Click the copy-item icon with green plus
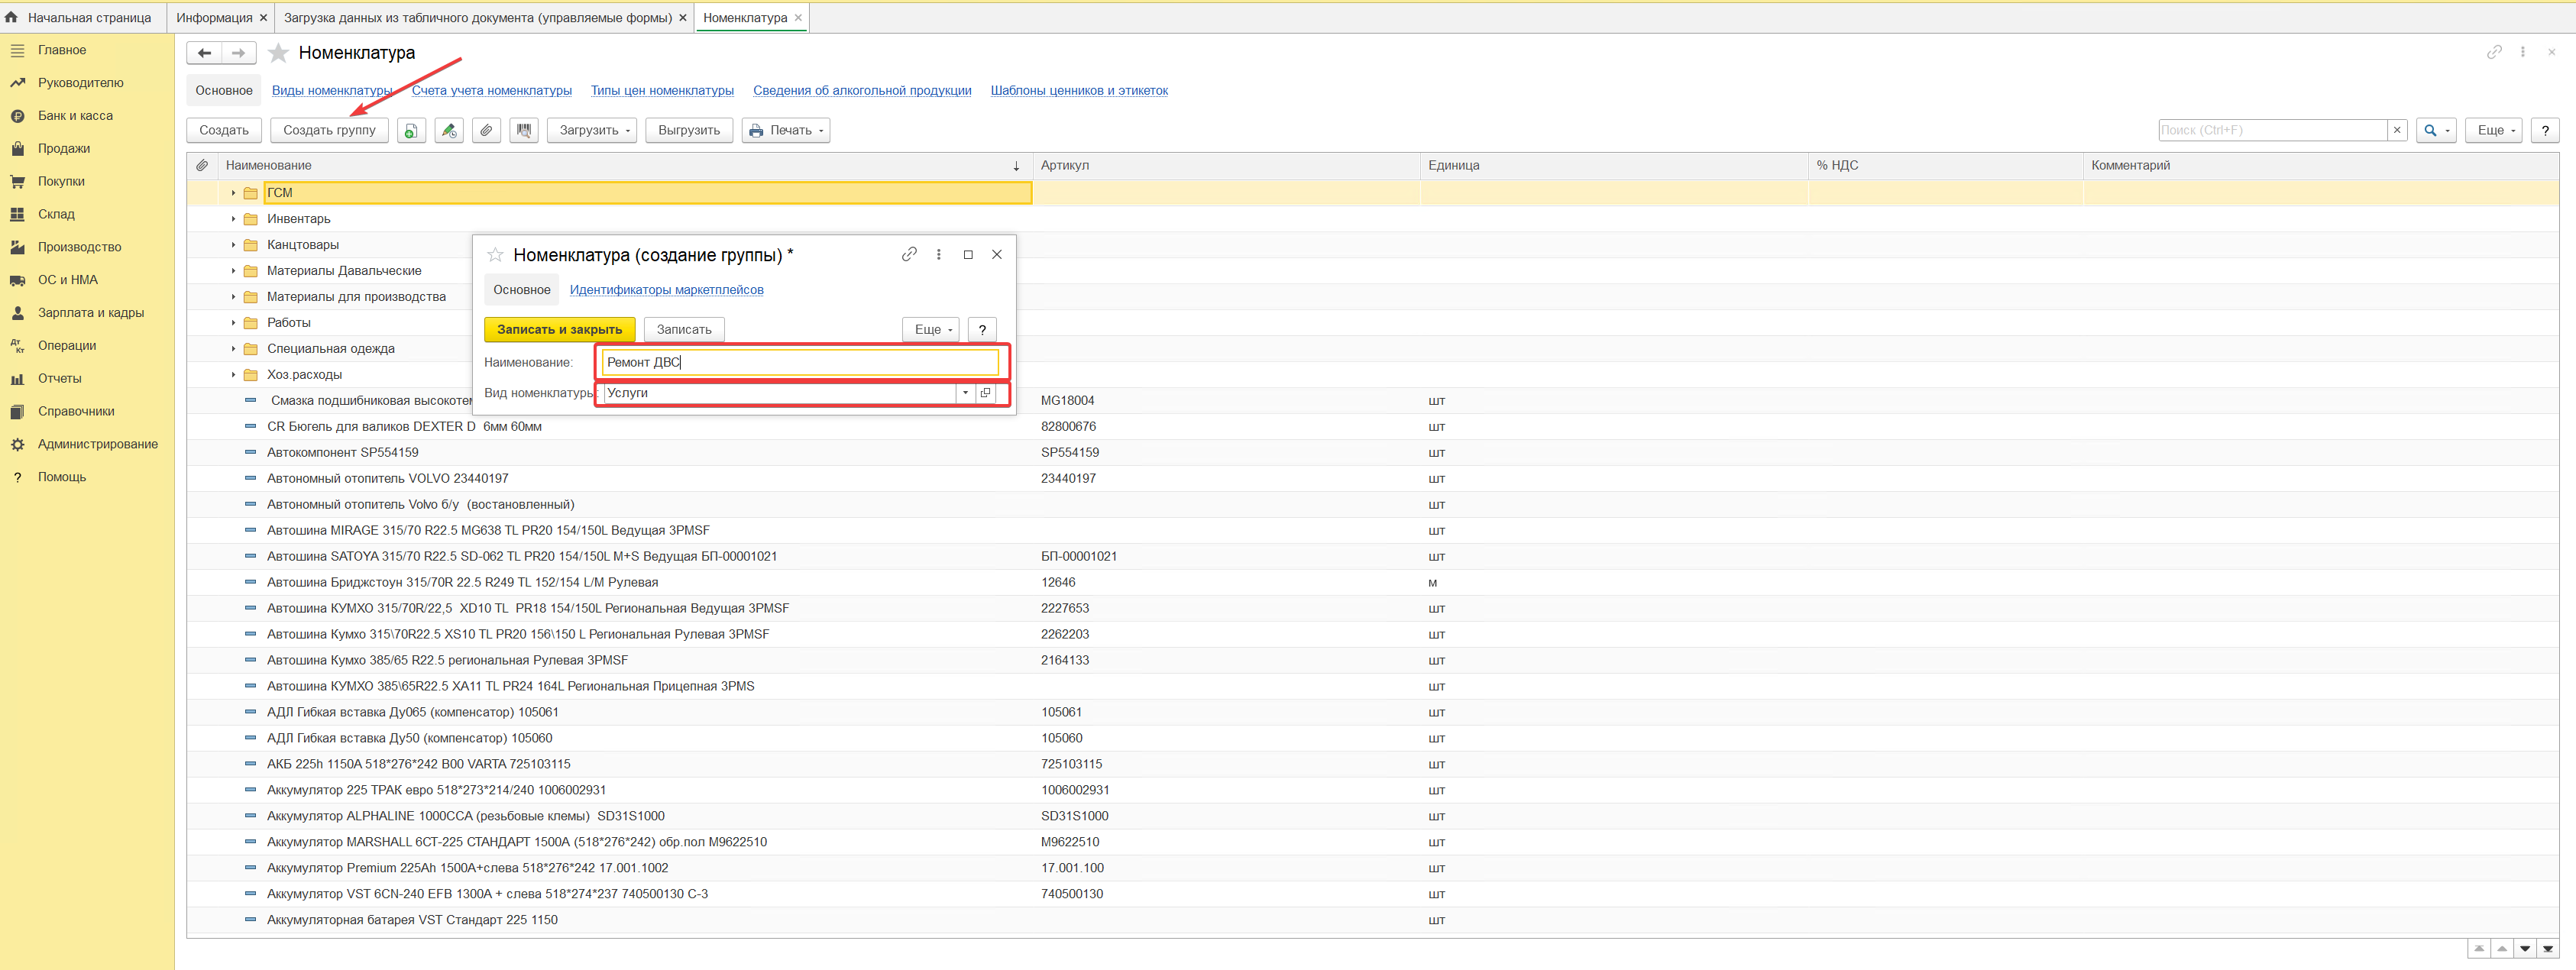Screen dimensions: 2576x970 [x=411, y=130]
